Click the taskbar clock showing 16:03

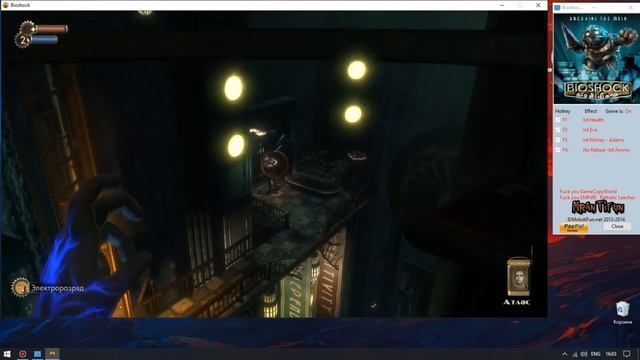pyautogui.click(x=611, y=354)
